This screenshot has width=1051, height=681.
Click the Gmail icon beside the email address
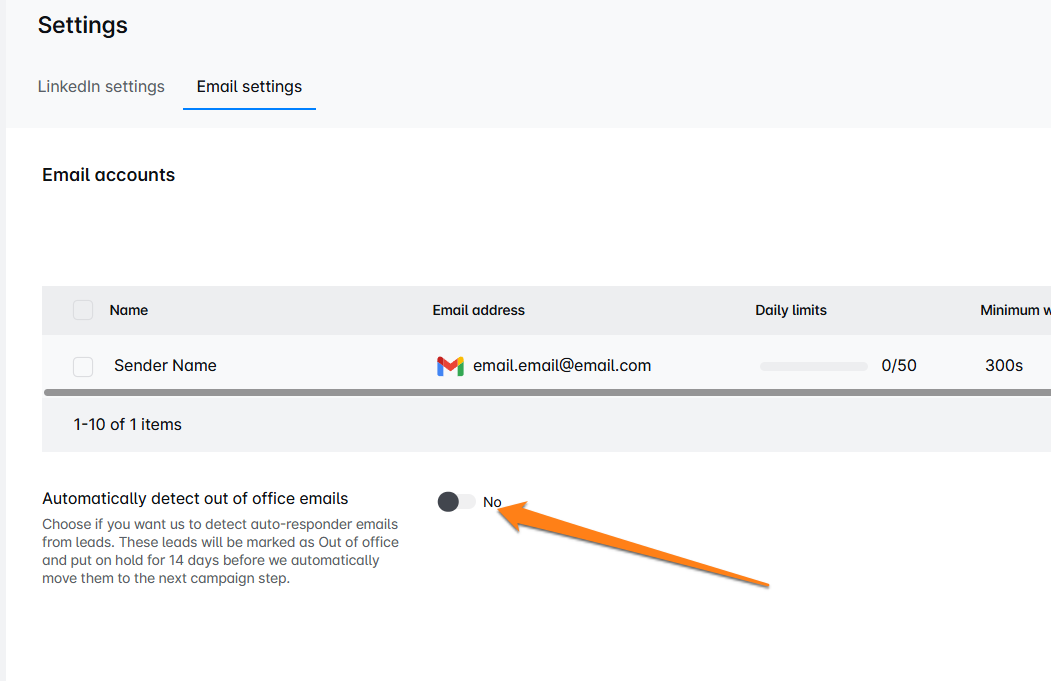(450, 366)
